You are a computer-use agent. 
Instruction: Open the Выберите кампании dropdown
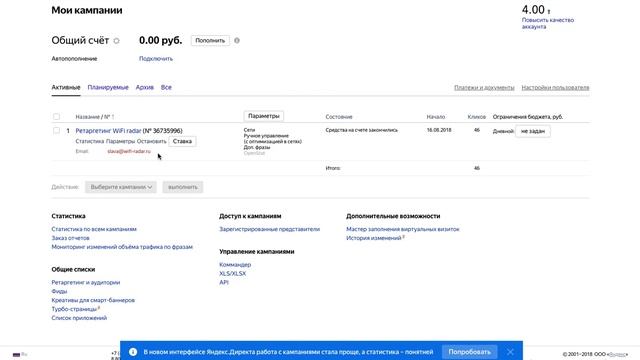[121, 187]
